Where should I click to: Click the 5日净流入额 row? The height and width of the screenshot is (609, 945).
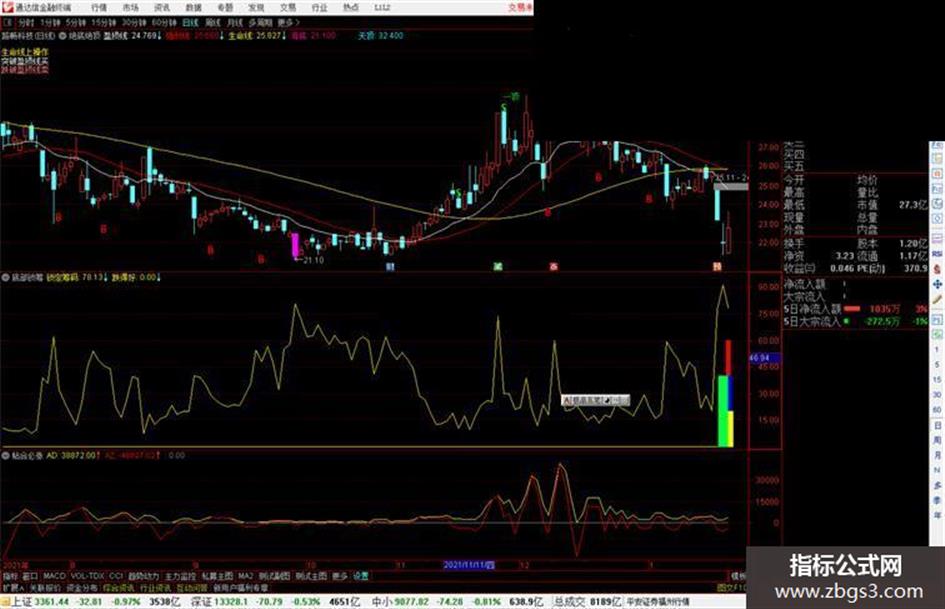855,309
